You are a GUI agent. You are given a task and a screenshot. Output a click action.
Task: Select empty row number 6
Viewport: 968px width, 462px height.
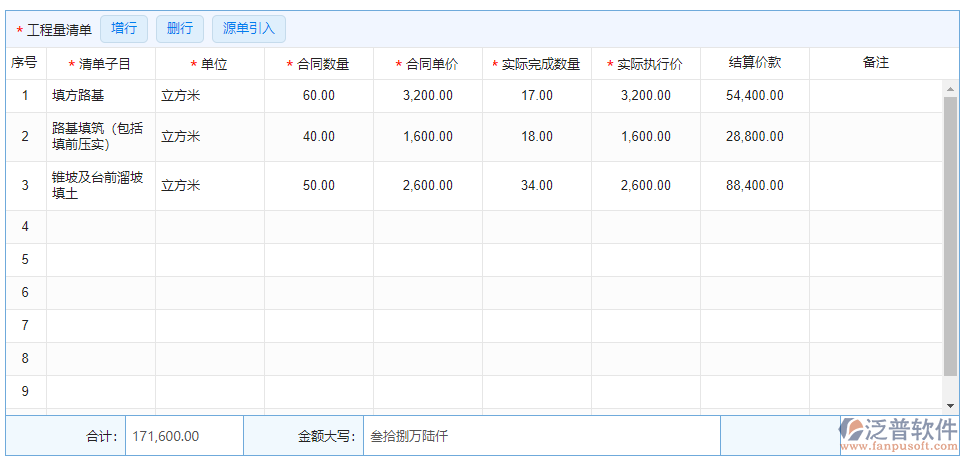(25, 292)
